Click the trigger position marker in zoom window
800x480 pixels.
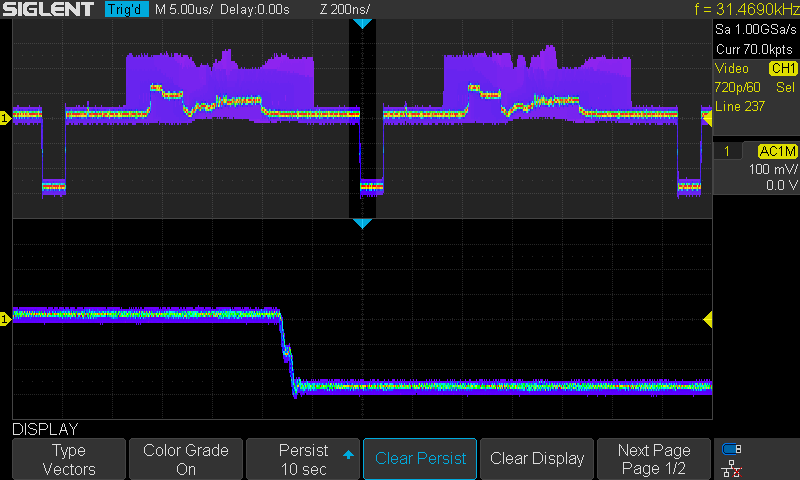pos(362,223)
